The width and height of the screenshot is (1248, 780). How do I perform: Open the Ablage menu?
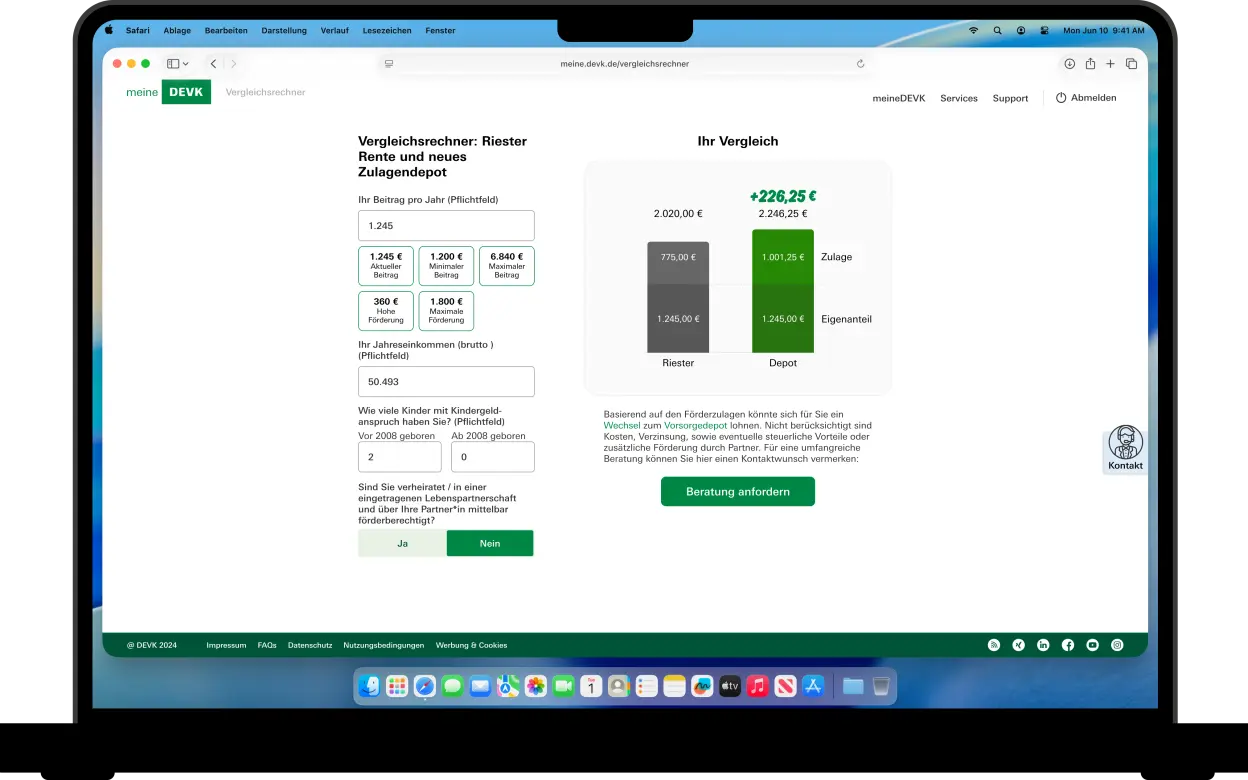[x=177, y=31]
